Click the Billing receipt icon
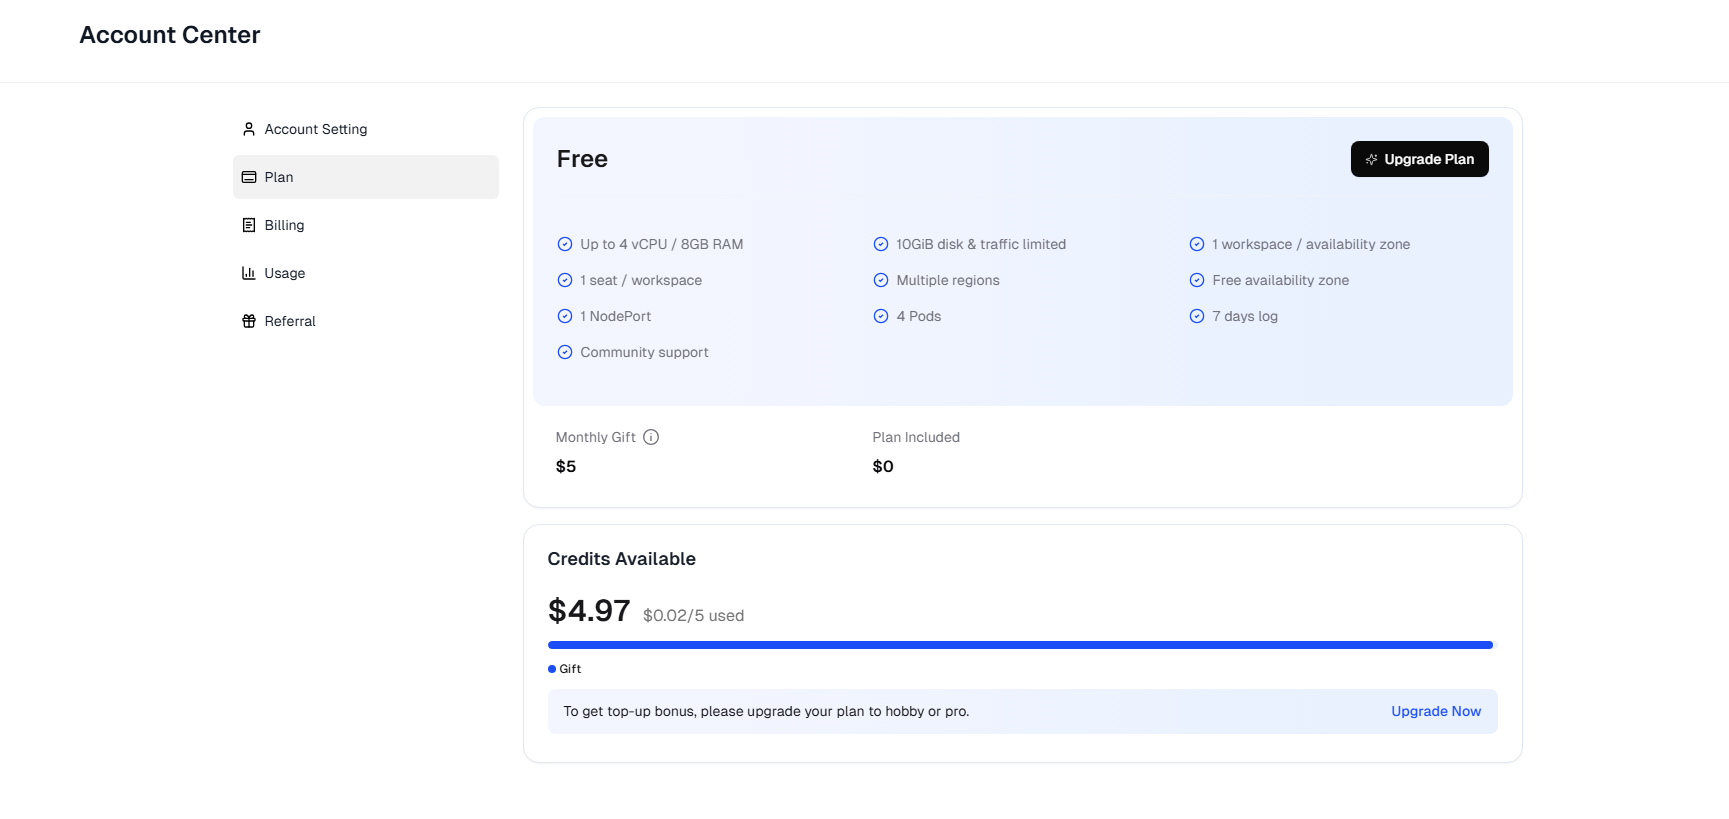This screenshot has width=1729, height=819. 249,225
